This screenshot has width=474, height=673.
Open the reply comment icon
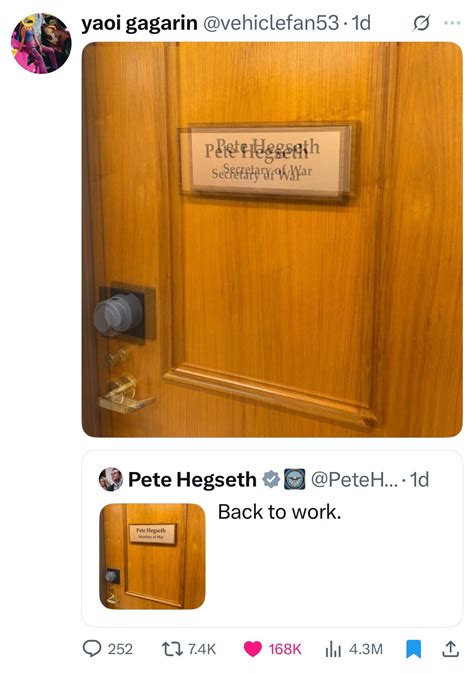pos(91,649)
